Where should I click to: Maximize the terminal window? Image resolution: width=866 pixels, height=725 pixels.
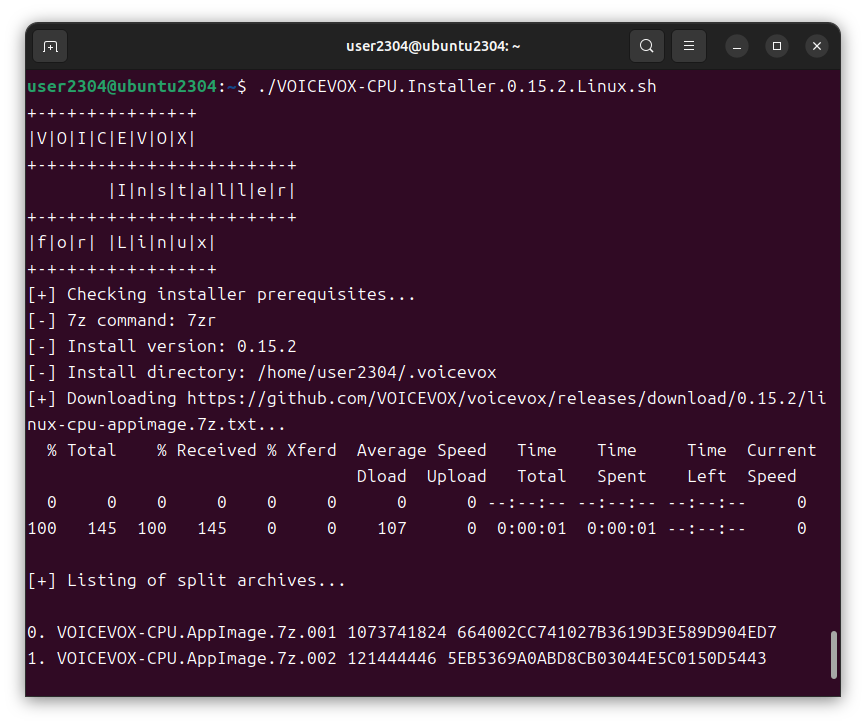(777, 46)
